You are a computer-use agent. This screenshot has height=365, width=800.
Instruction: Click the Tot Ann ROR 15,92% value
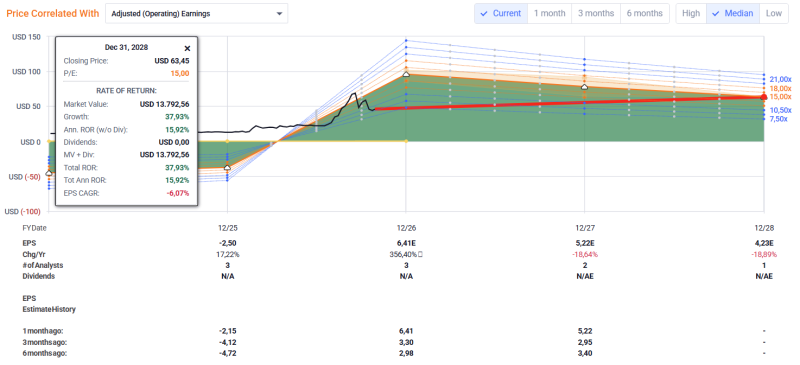click(177, 180)
